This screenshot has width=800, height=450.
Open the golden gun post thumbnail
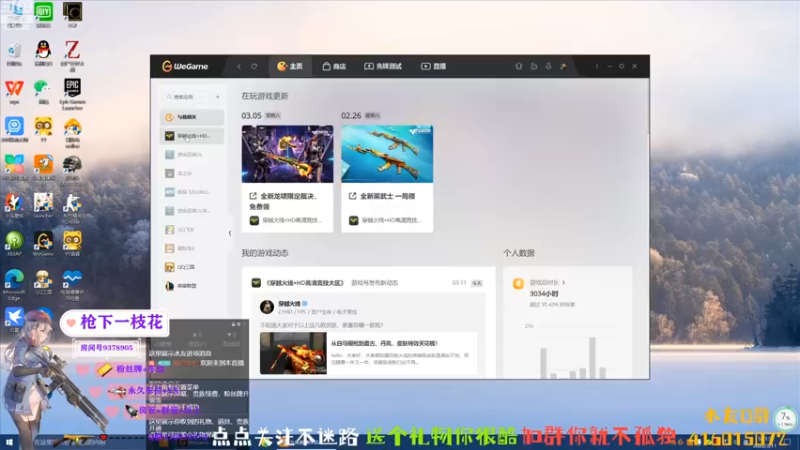[293, 353]
